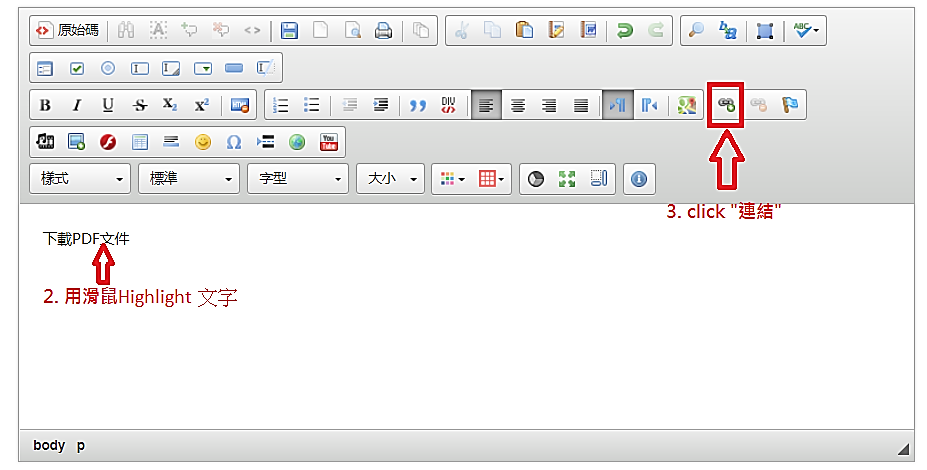Click the 下載PDF文件 text in editor
Viewport: 927px width, 470px height.
pos(86,239)
